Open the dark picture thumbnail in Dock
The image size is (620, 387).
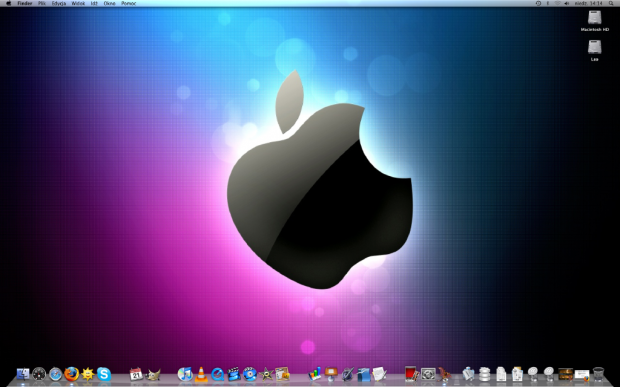tap(565, 374)
